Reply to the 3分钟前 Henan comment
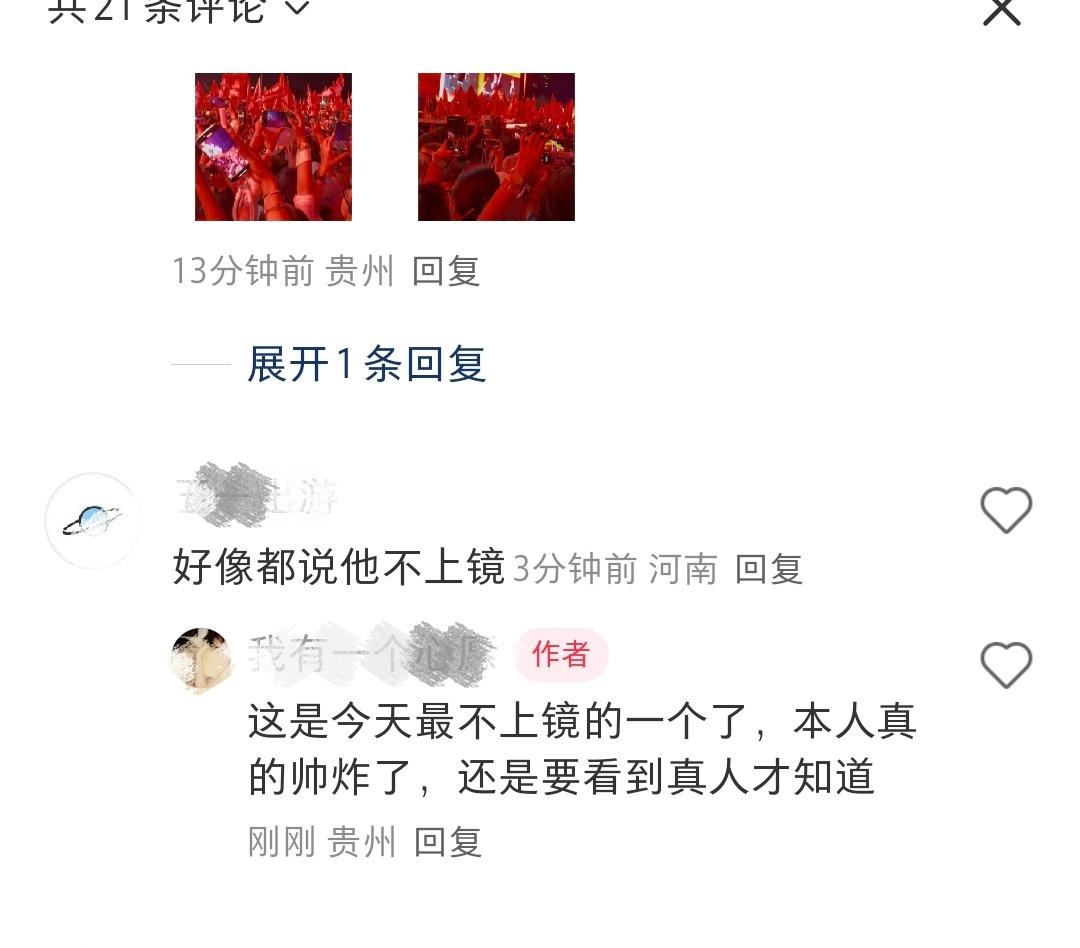The image size is (1080, 948). pos(769,569)
